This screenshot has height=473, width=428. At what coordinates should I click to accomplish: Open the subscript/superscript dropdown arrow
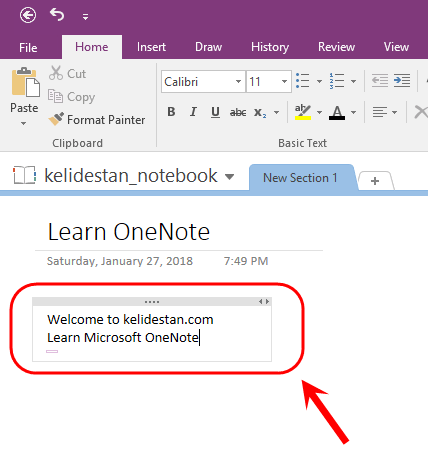coord(277,112)
